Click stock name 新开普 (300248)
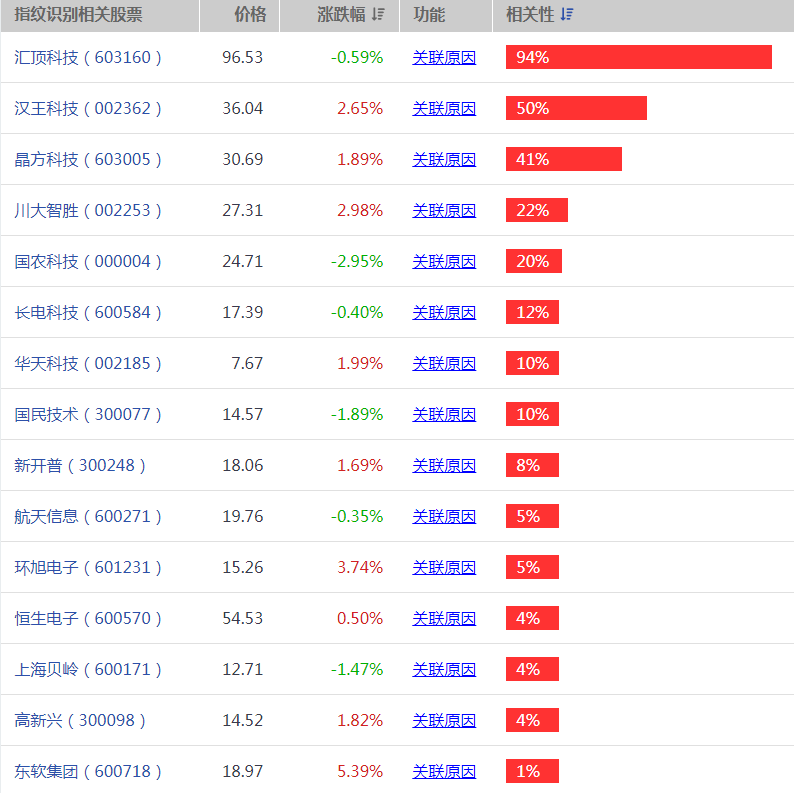Screen dimensions: 794x793 (x=80, y=466)
